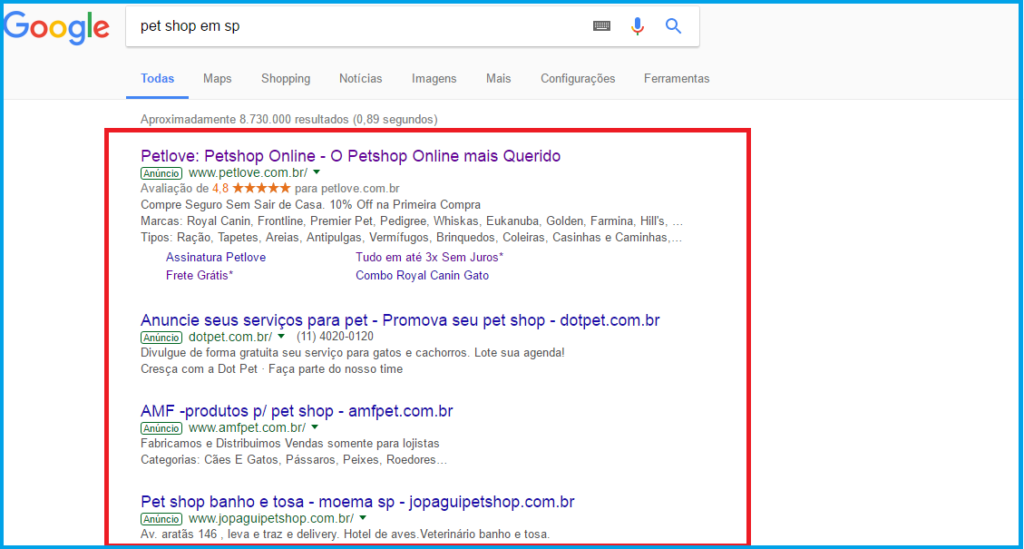Click the five-star rating for petlove.com.br
The width and height of the screenshot is (1024, 549).
[x=261, y=188]
